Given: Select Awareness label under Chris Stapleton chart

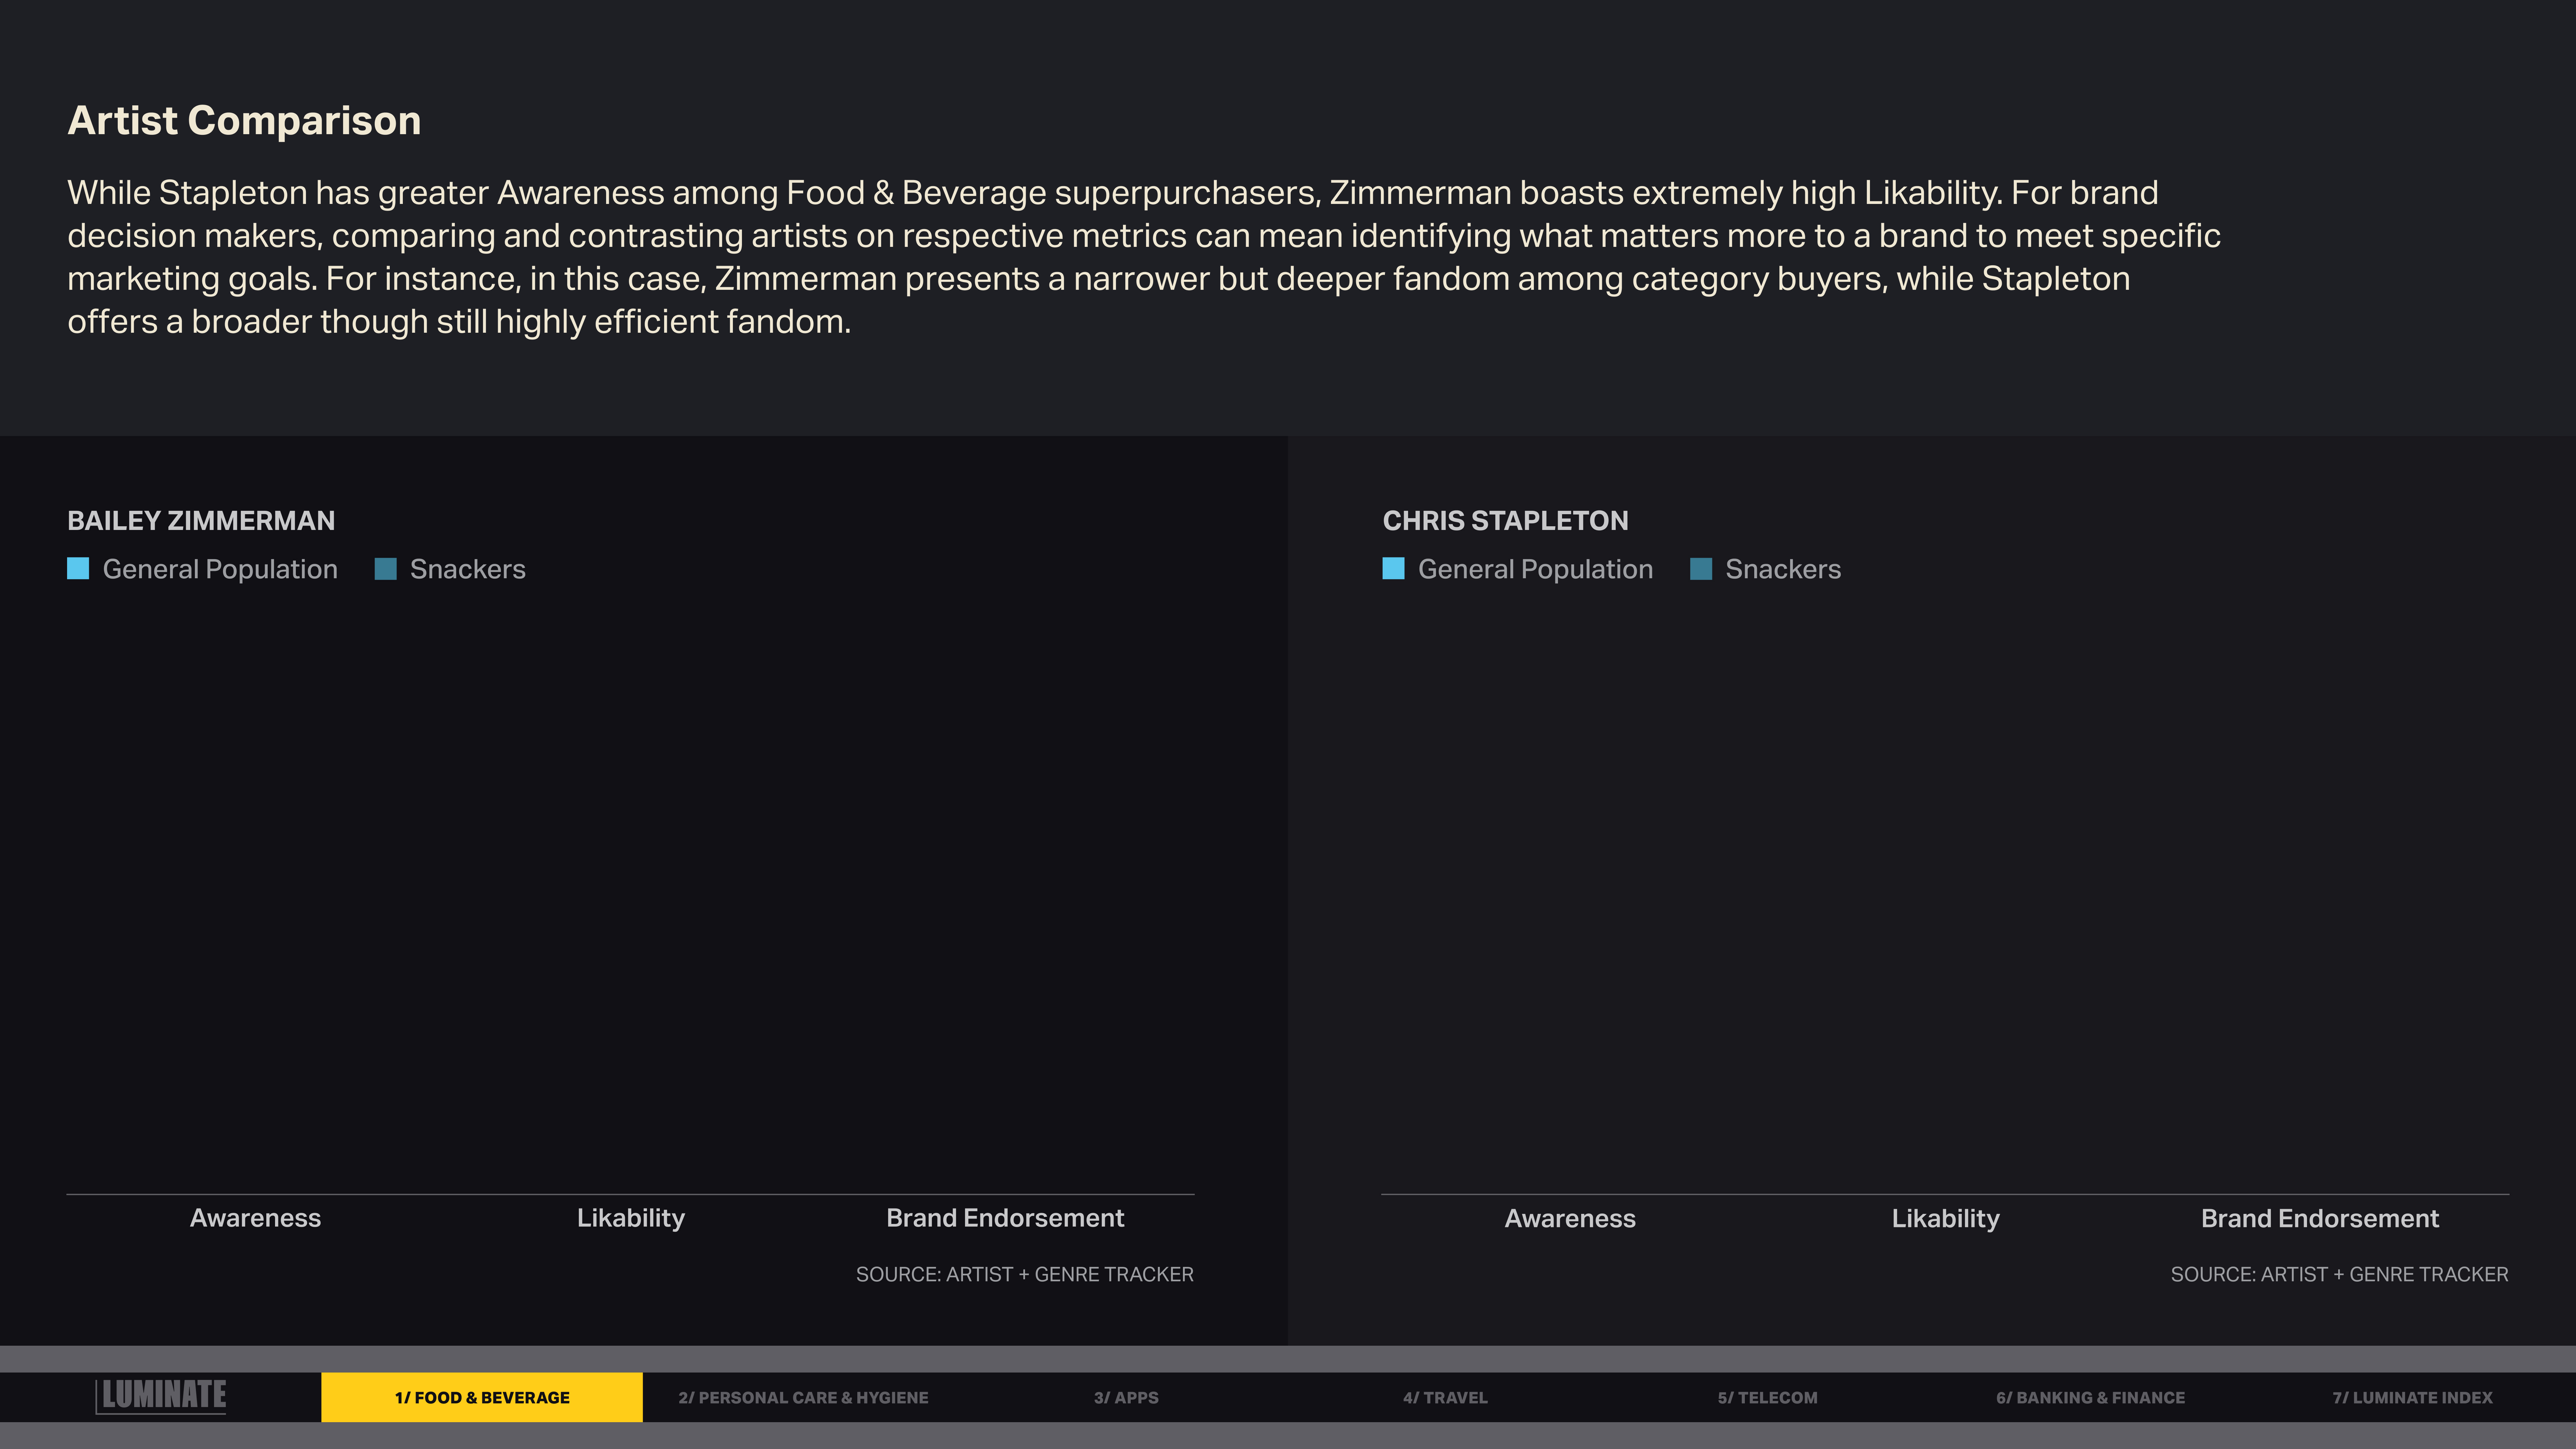Looking at the screenshot, I should click(1570, 1218).
